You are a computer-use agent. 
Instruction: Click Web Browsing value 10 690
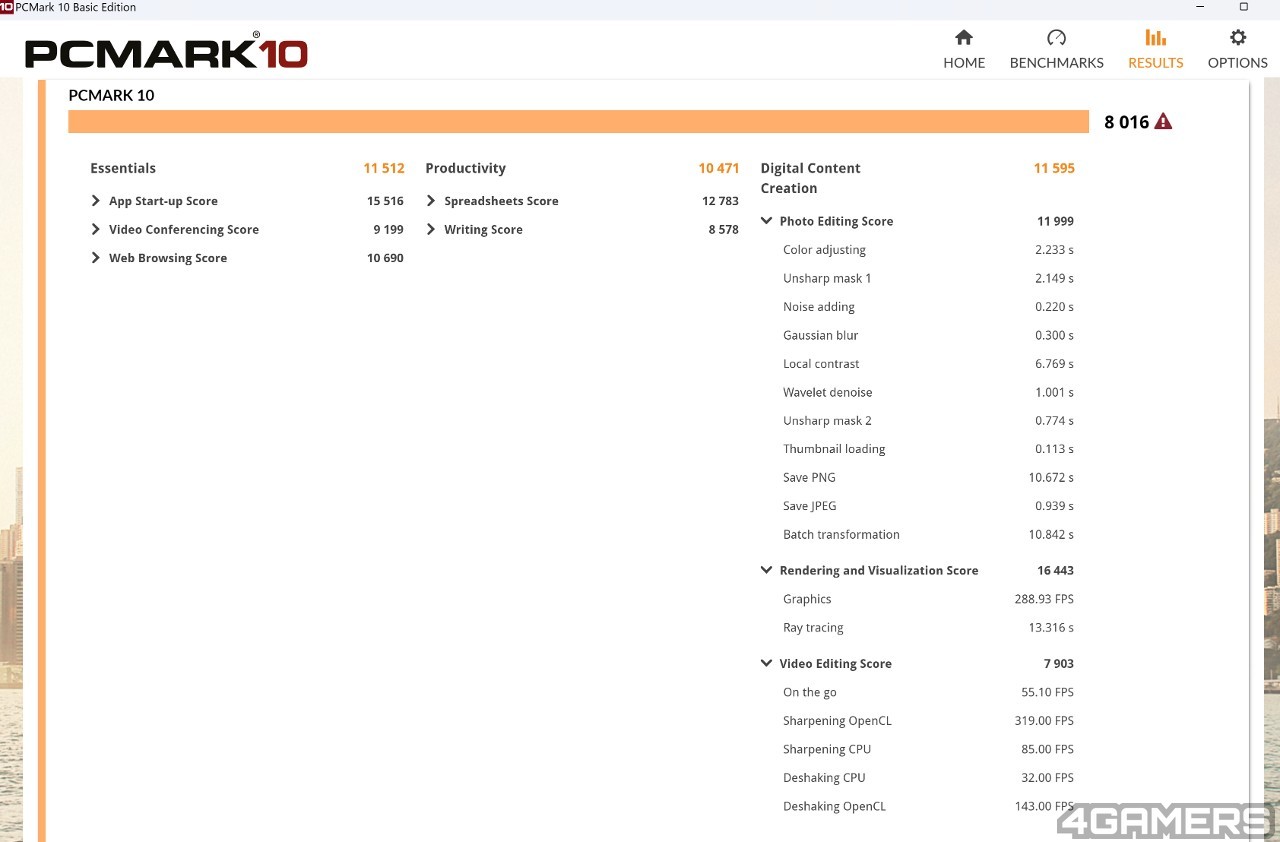pos(385,258)
